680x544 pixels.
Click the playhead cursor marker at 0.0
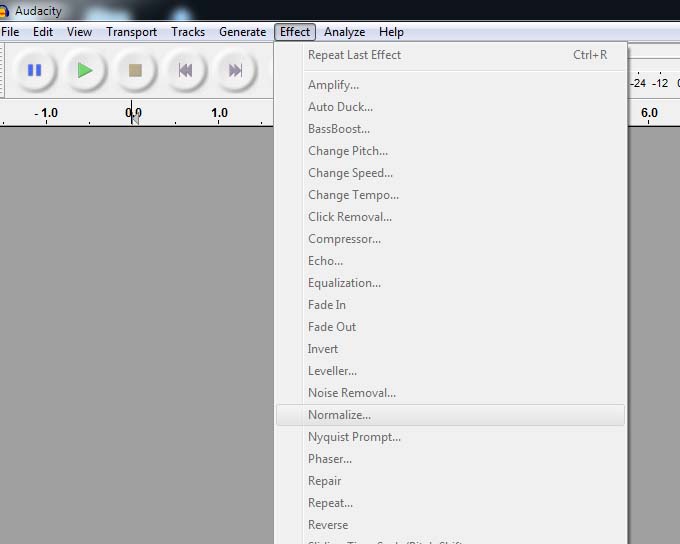click(x=134, y=116)
